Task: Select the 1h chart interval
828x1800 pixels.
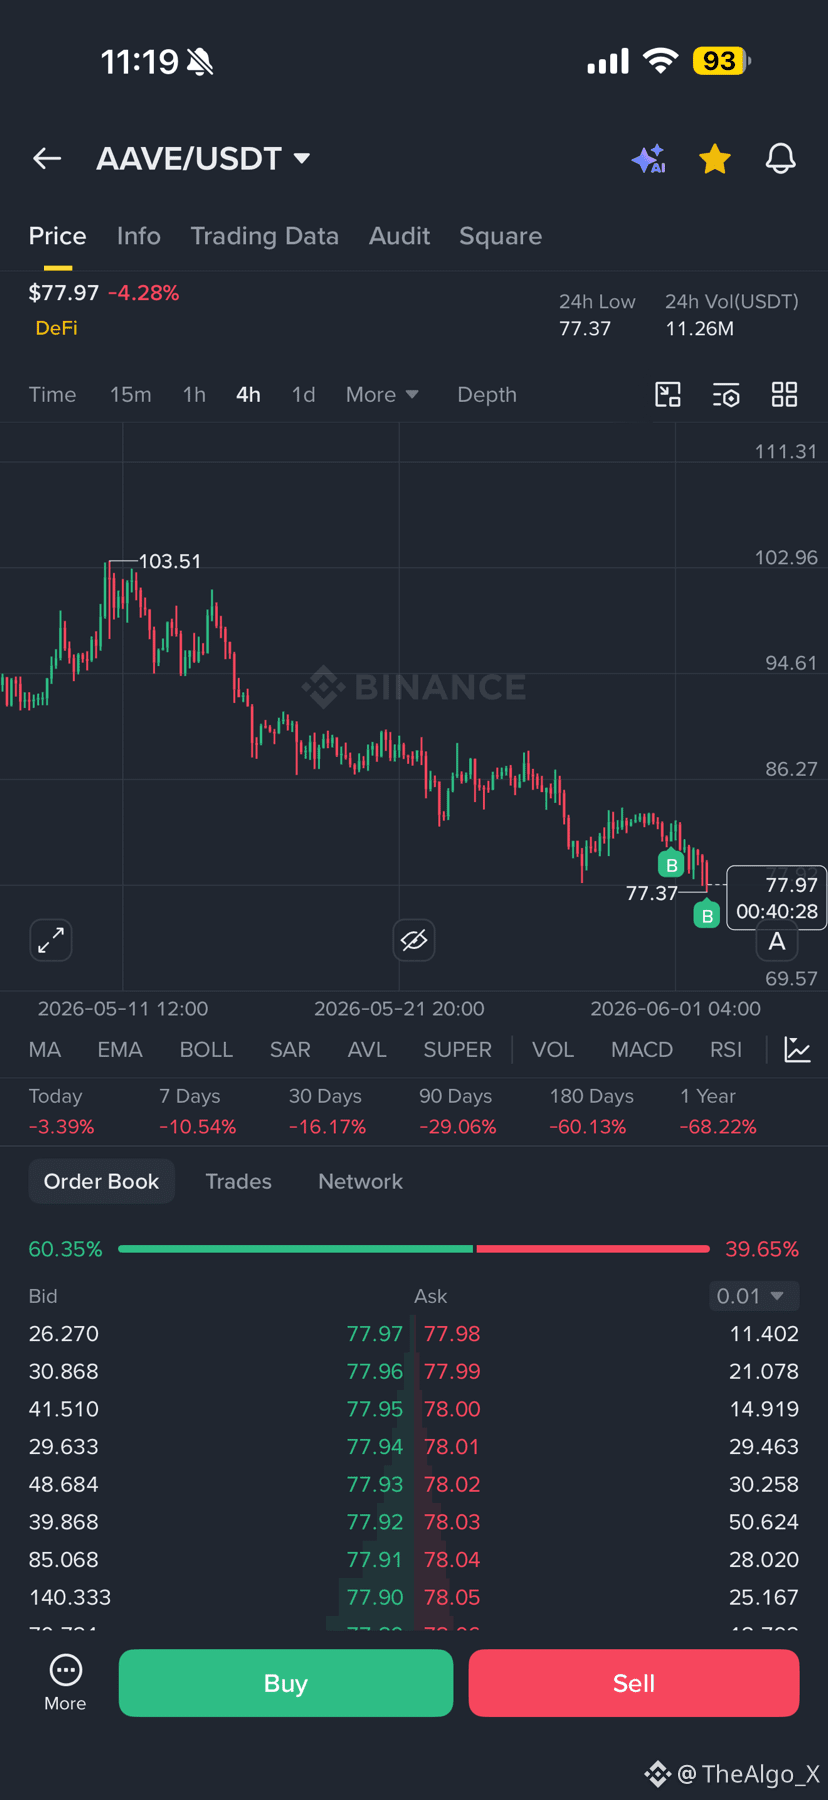Action: pos(194,395)
